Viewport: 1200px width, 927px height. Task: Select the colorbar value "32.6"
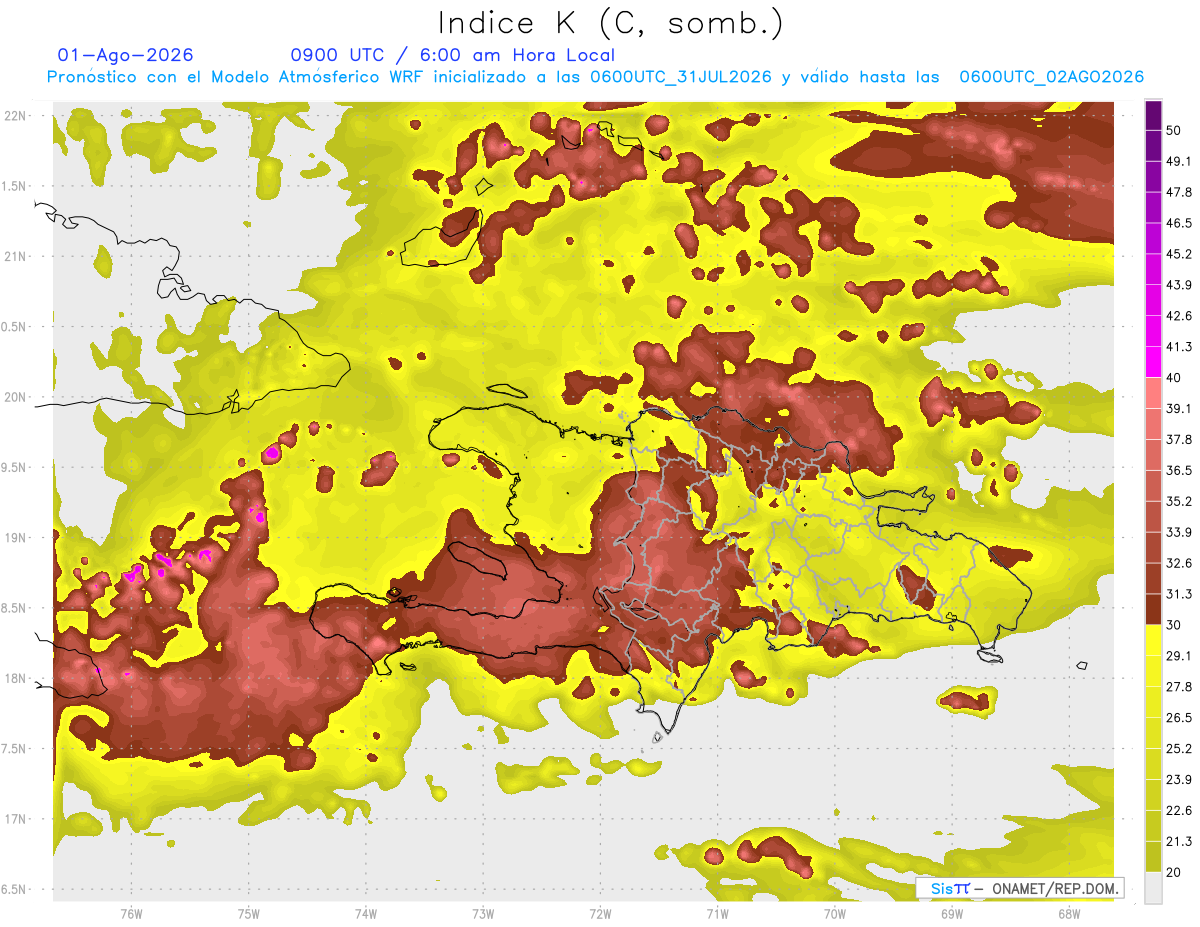click(1179, 563)
